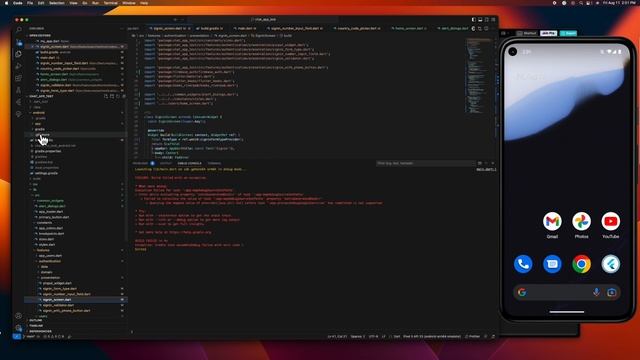Open settings.gradle in the explorer
The image size is (640, 360).
46,173
